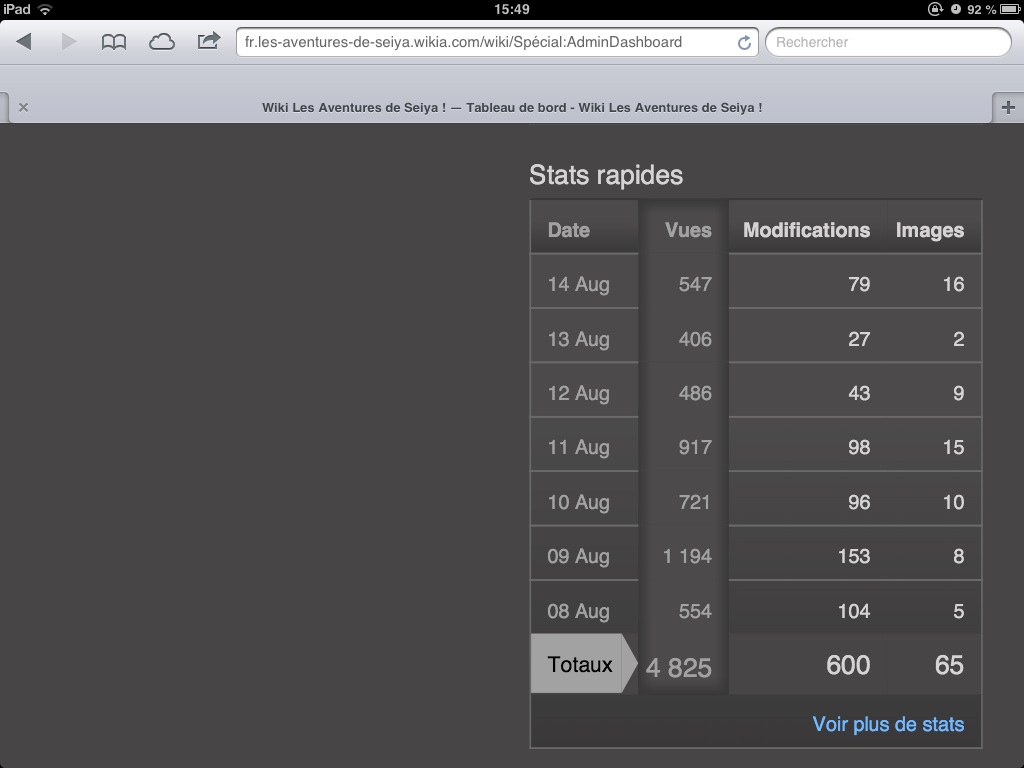The image size is (1024, 768).
Task: Open iCloud tabs
Action: 161,42
